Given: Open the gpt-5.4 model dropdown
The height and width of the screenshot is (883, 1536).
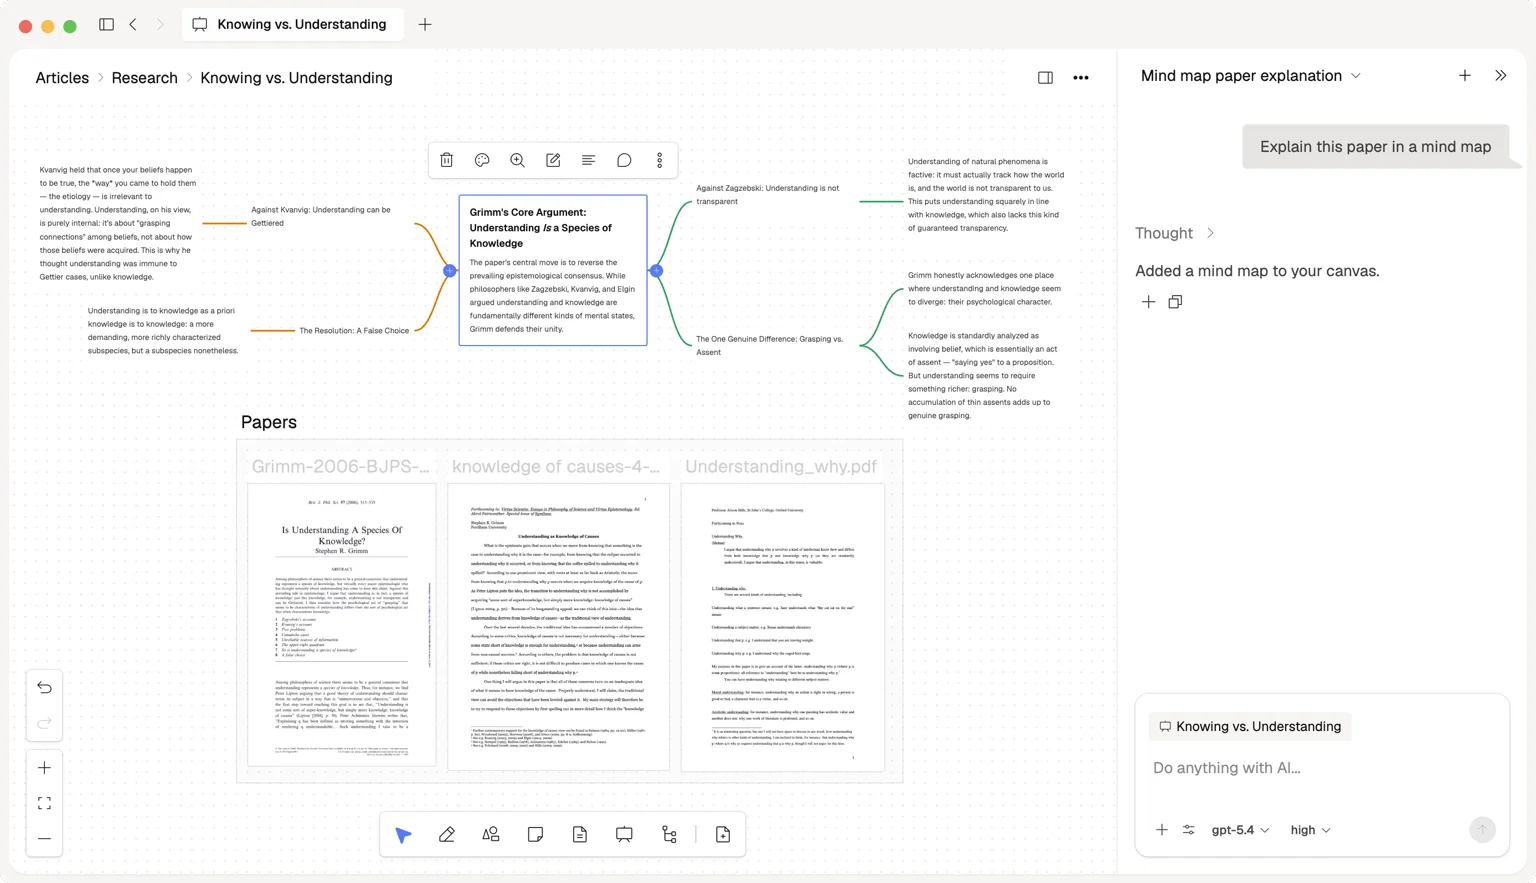Looking at the screenshot, I should [x=1238, y=830].
